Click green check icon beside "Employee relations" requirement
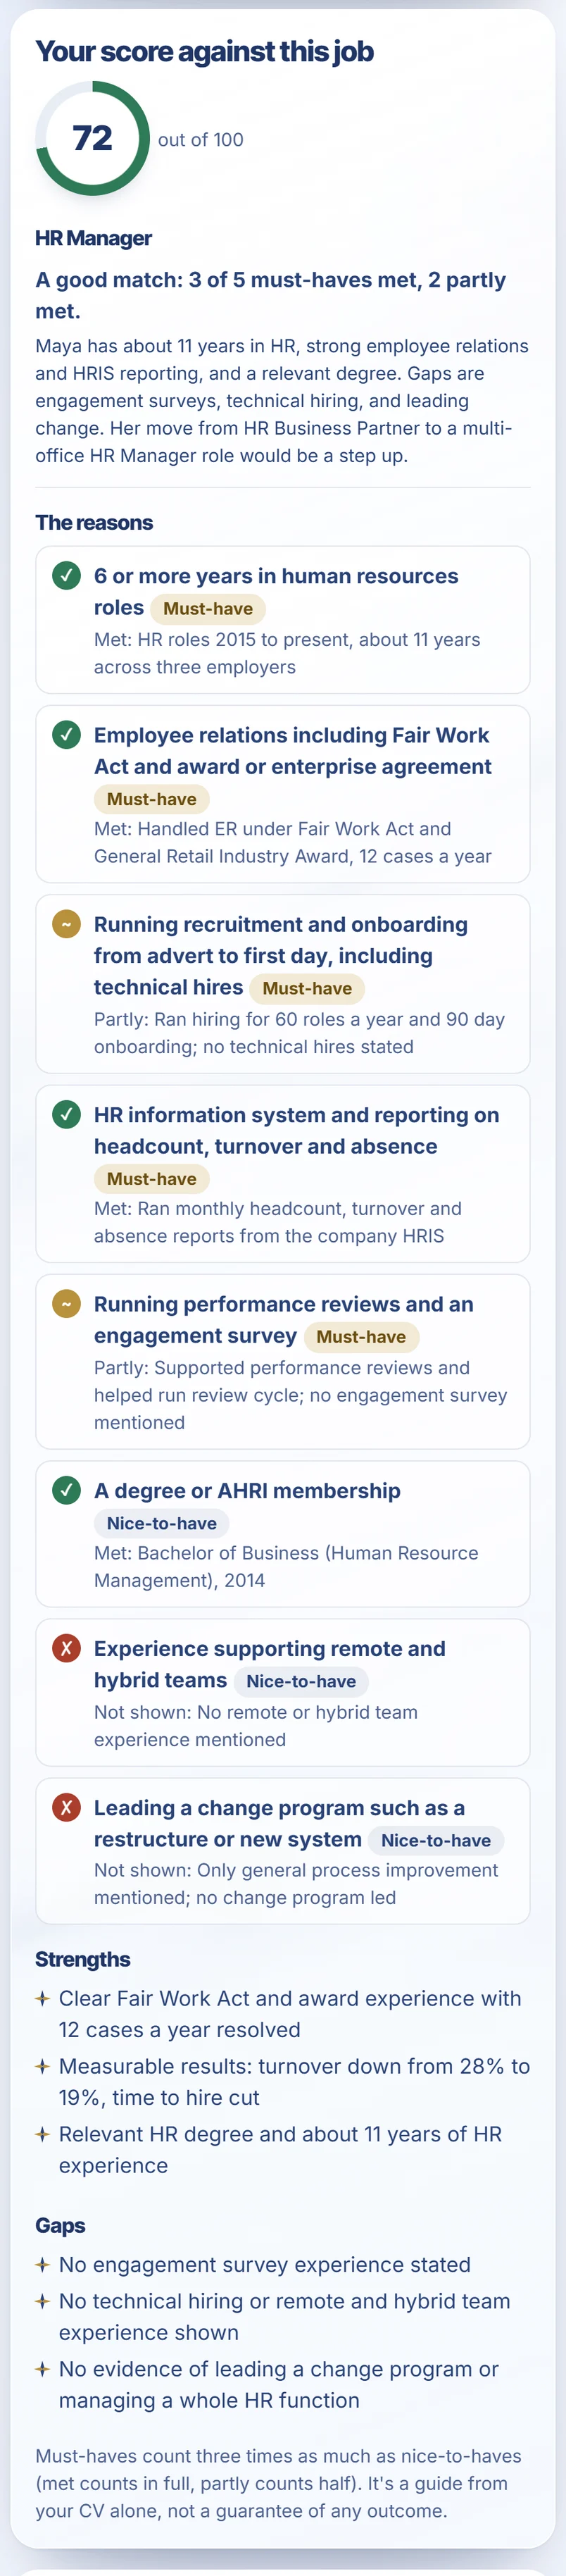Image resolution: width=566 pixels, height=2576 pixels. [x=66, y=734]
